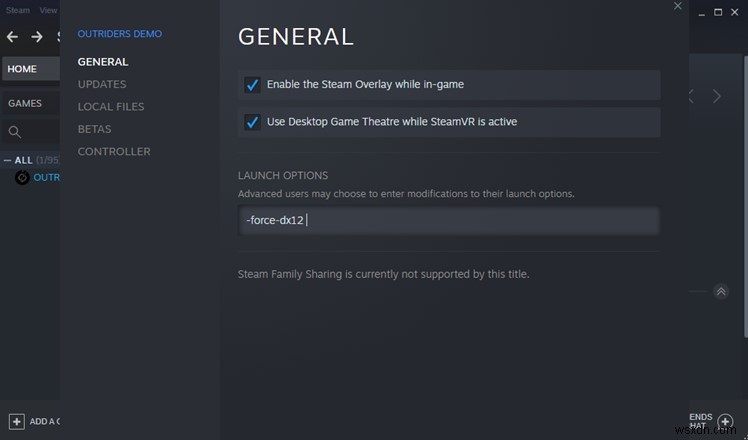This screenshot has width=748, height=440.
Task: Uncheck Use Desktop Game Theatre checkbox
Action: (252, 122)
